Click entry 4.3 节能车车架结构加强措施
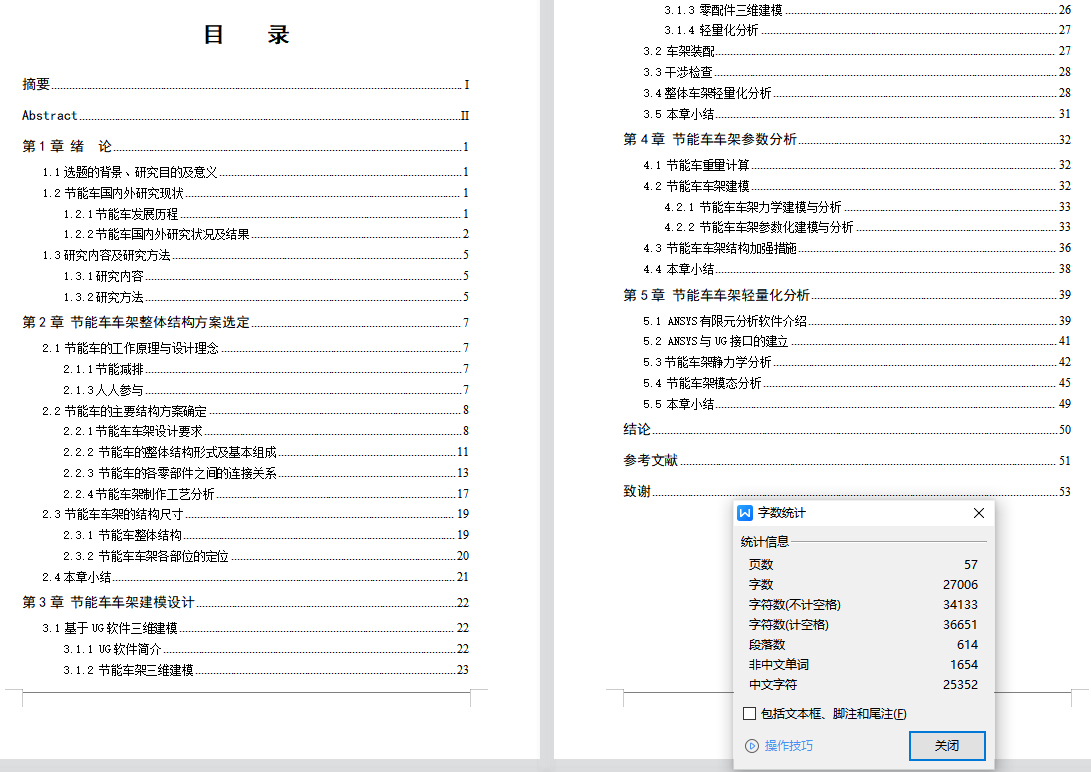Image resolution: width=1091 pixels, height=772 pixels. click(857, 248)
